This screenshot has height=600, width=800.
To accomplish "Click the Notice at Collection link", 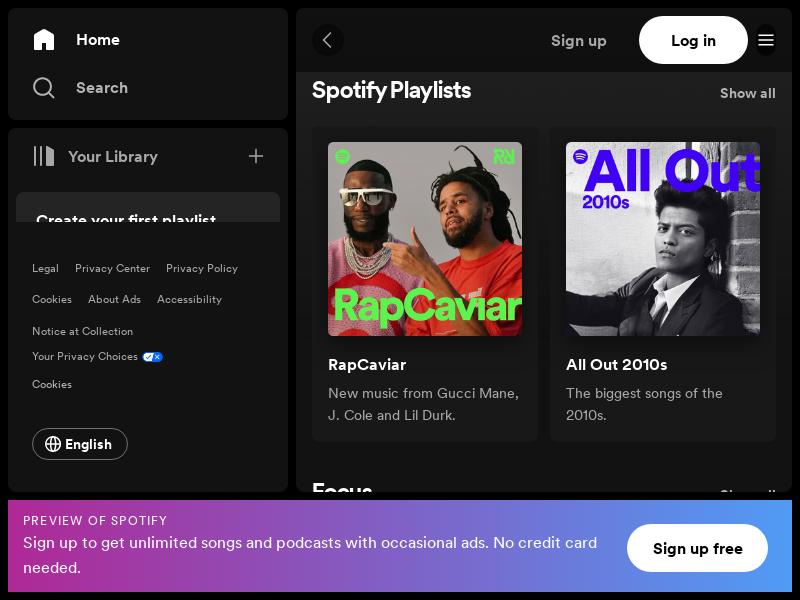I will [x=82, y=331].
